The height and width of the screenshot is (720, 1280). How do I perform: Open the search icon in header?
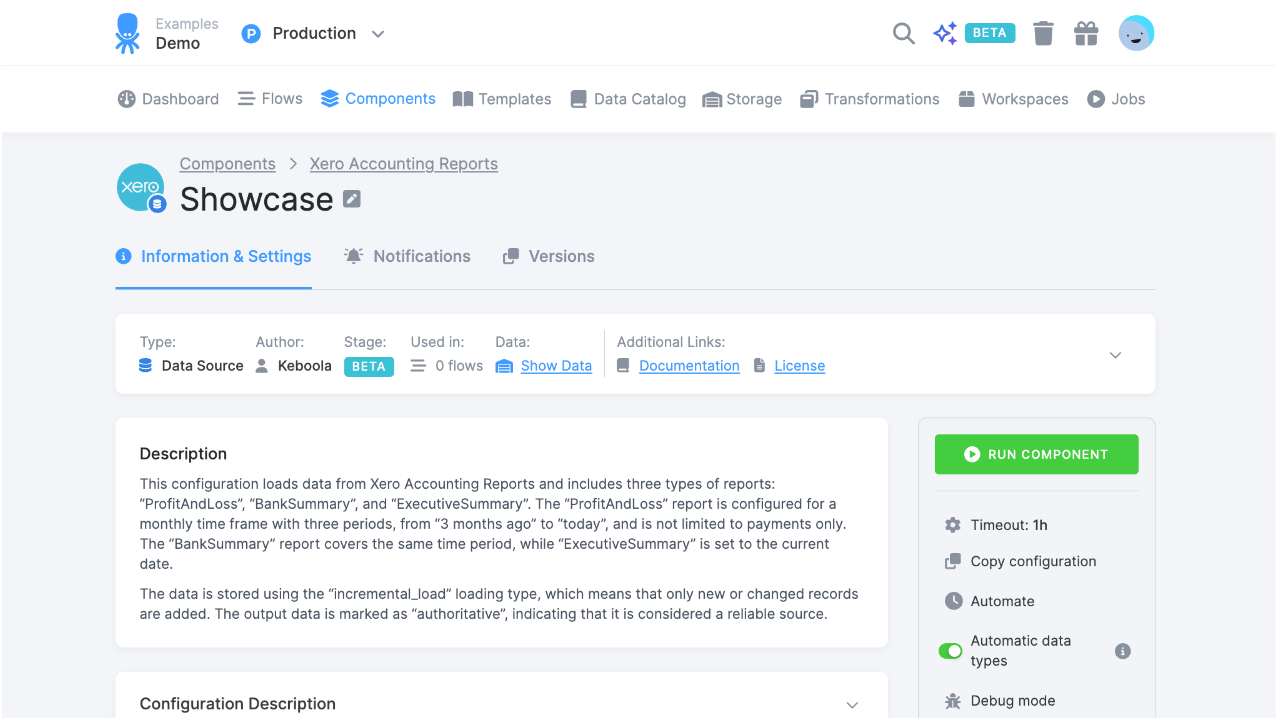click(903, 33)
